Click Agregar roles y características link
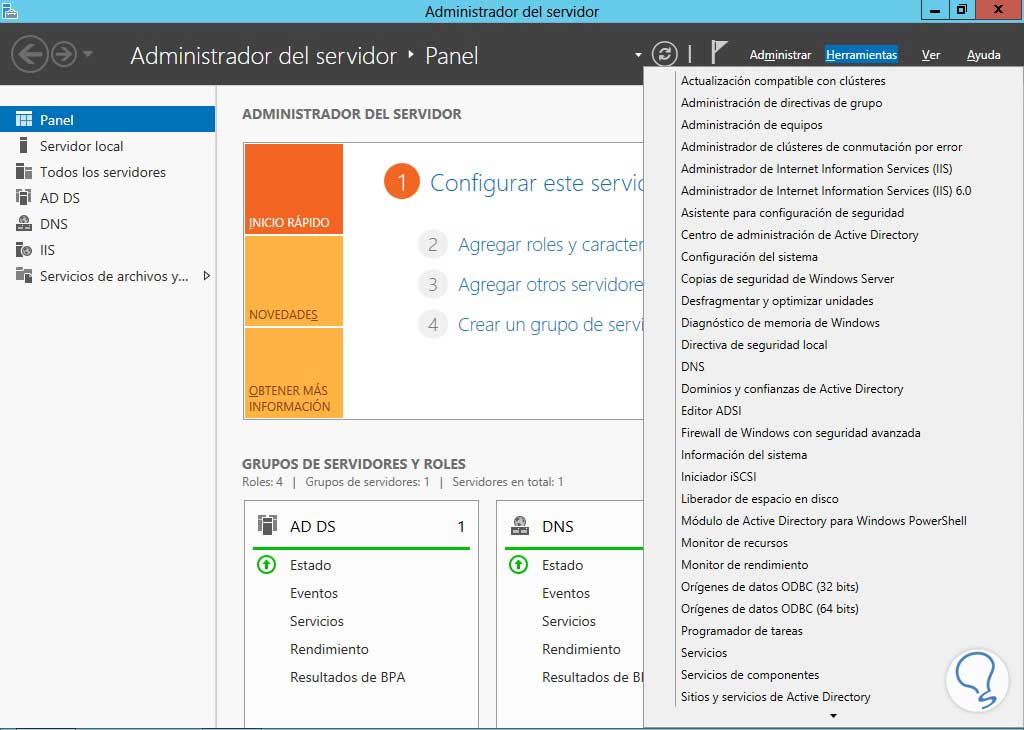1024x730 pixels. pos(551,245)
